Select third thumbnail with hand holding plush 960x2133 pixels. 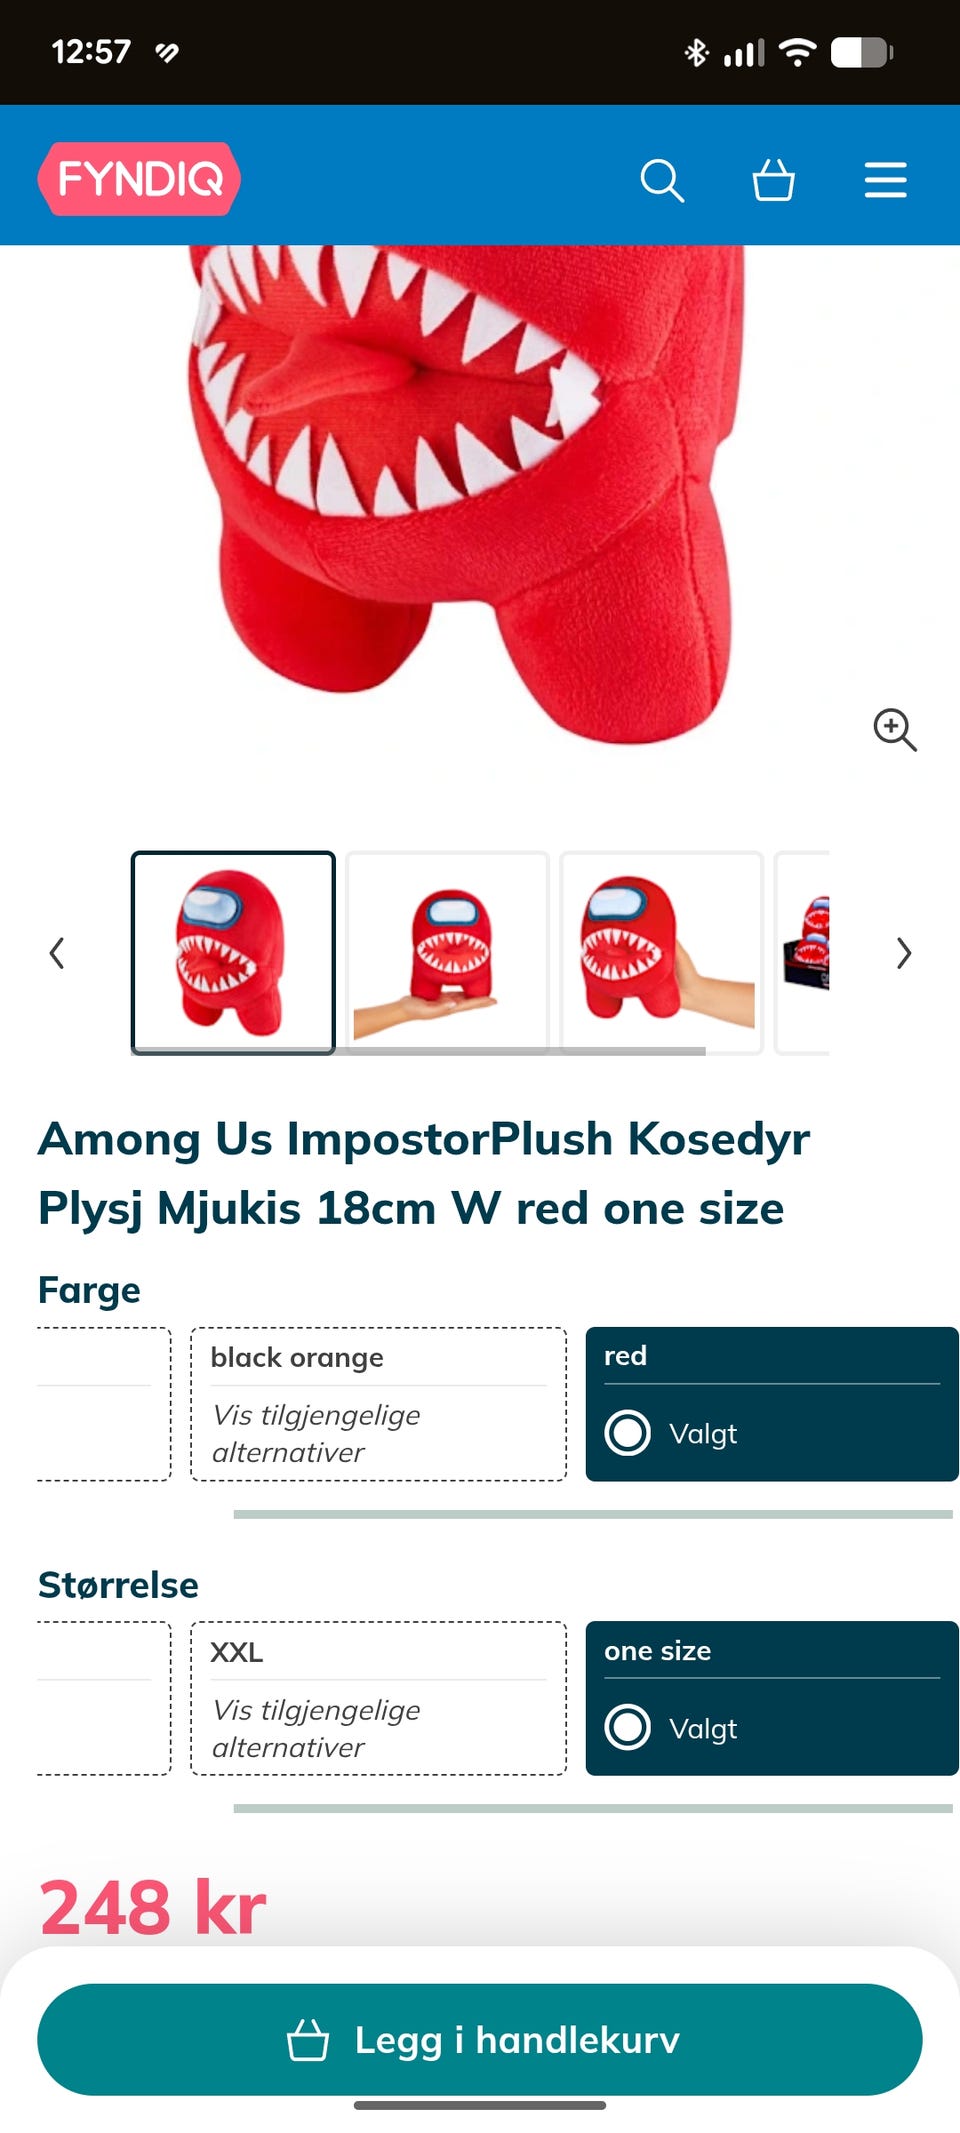(x=661, y=952)
